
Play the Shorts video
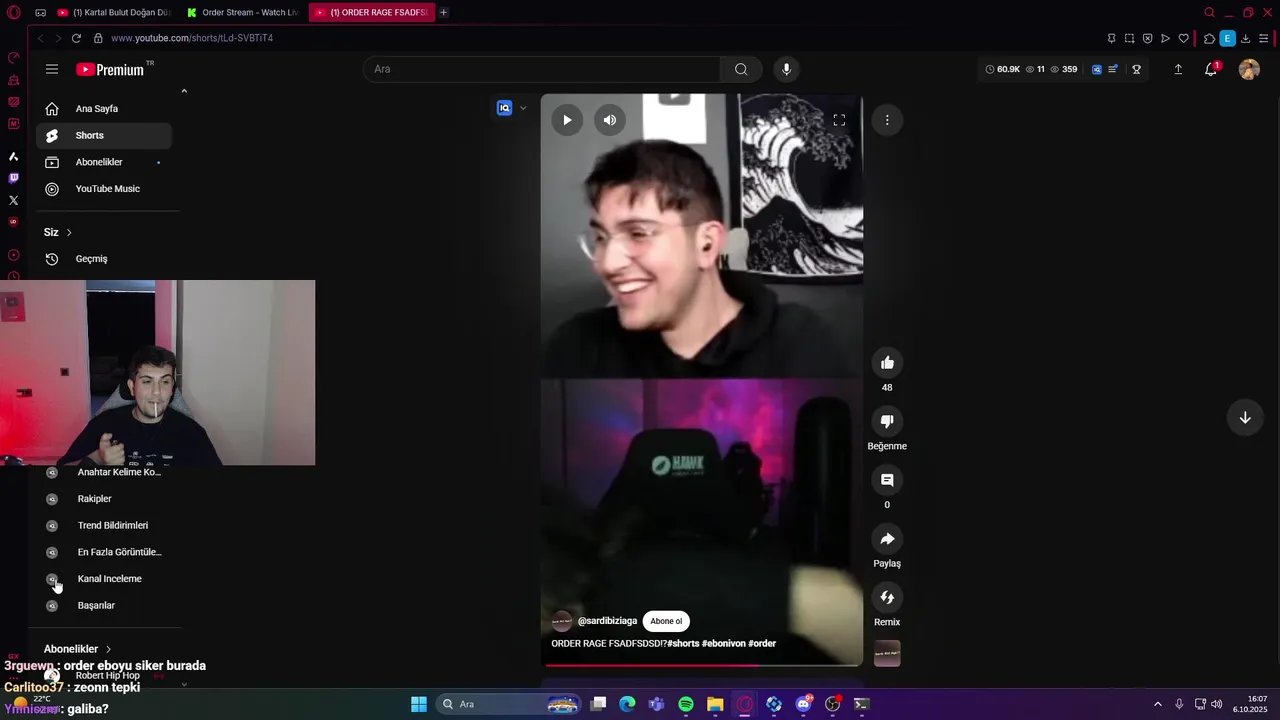(x=567, y=120)
